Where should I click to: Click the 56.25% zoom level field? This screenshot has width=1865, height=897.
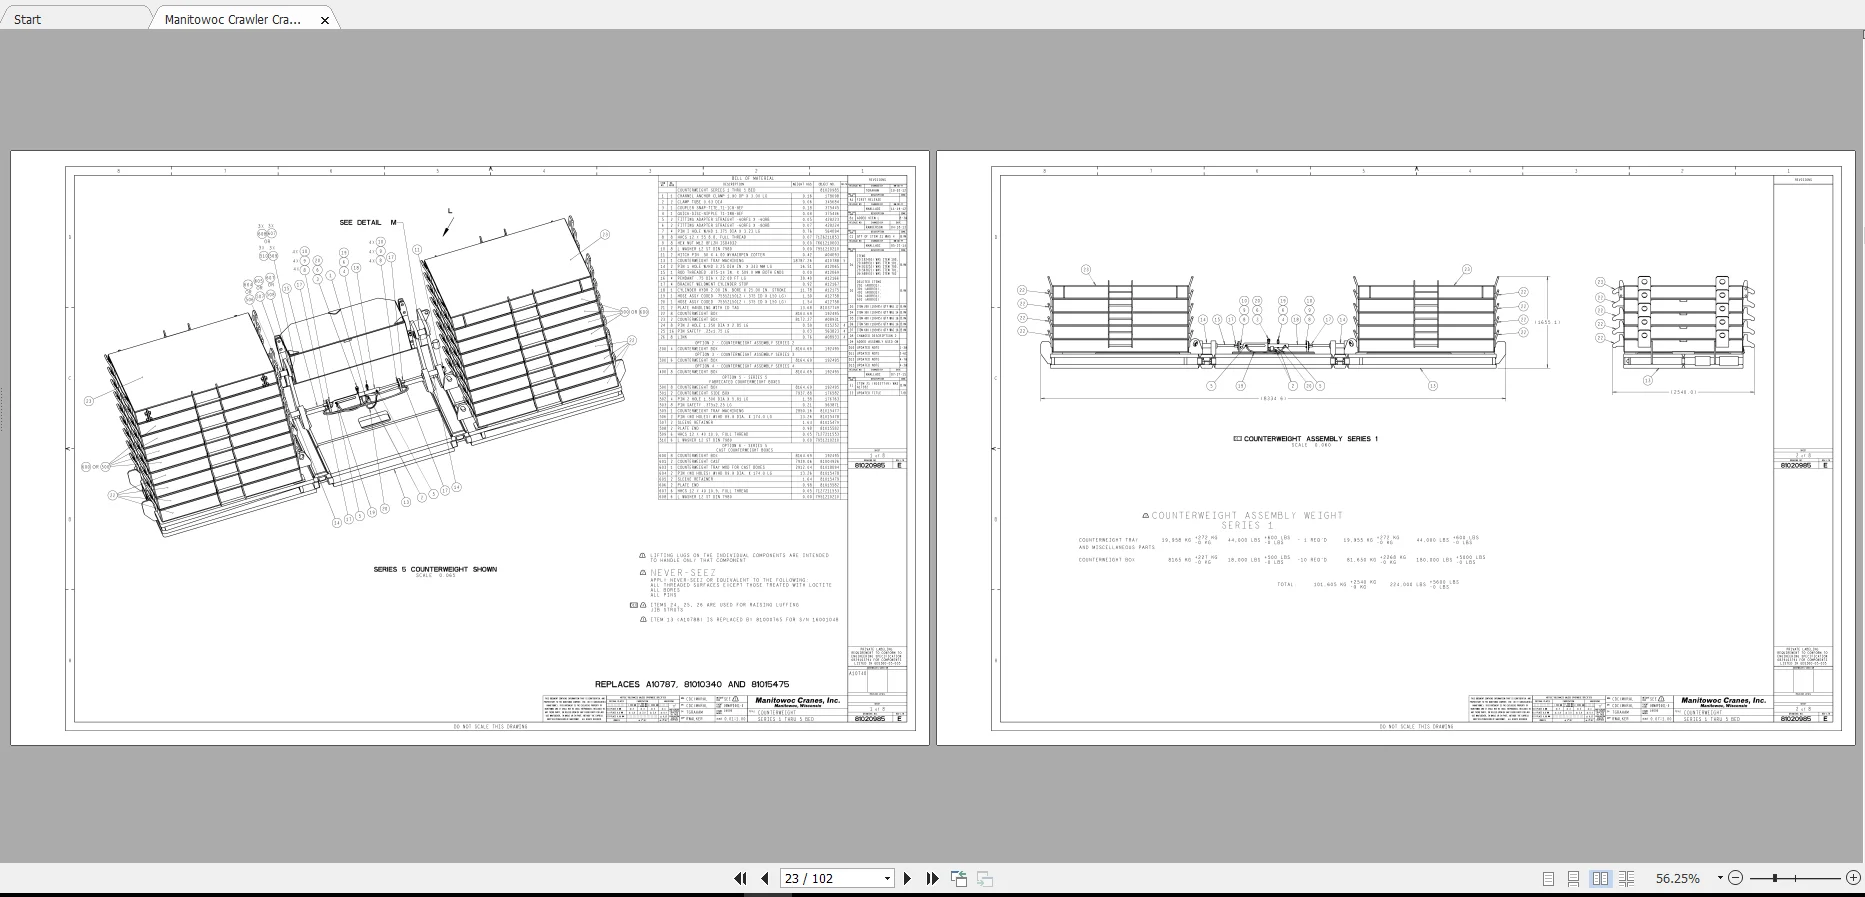[x=1677, y=878]
